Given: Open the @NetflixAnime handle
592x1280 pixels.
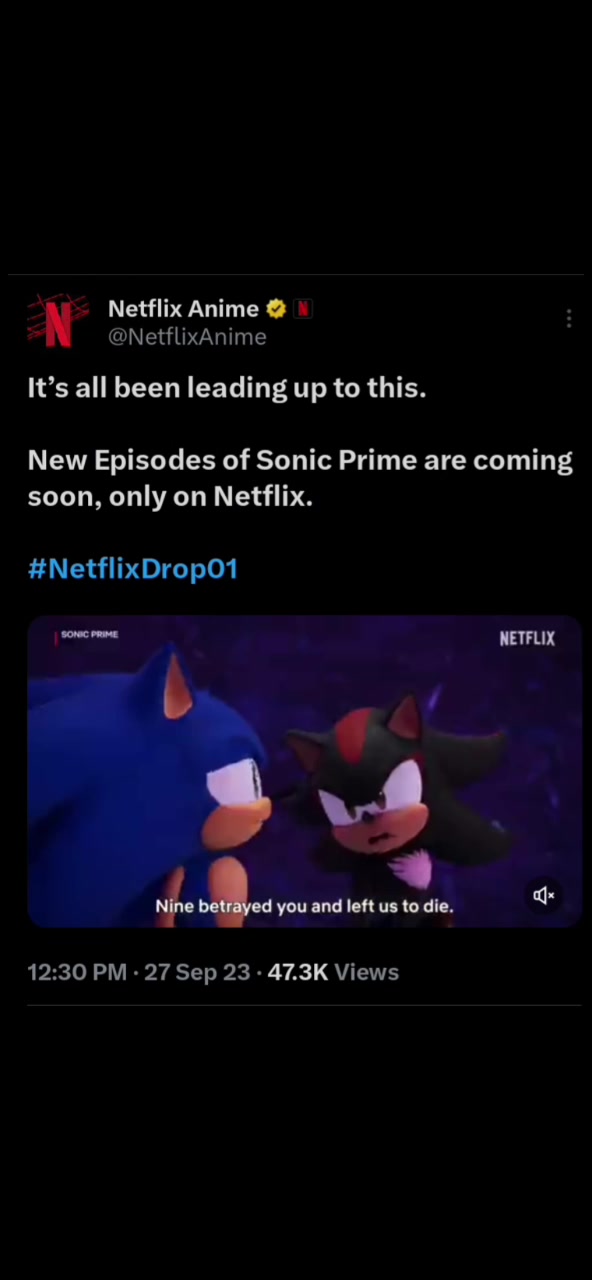Looking at the screenshot, I should click(x=187, y=337).
